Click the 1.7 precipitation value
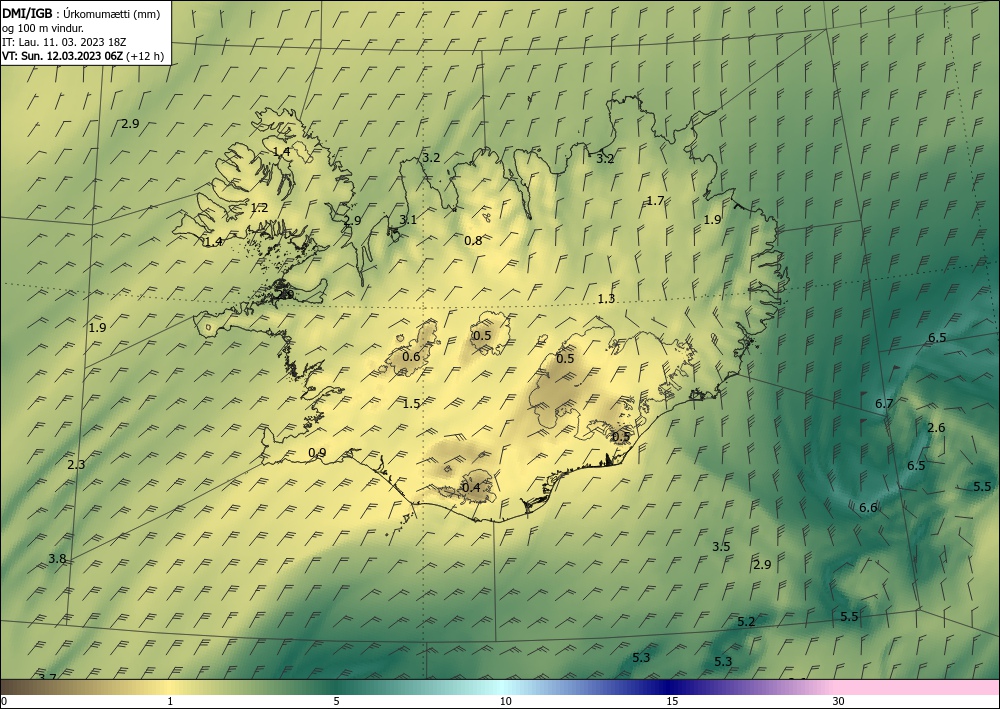Viewport: 1000px width, 709px height. (656, 201)
